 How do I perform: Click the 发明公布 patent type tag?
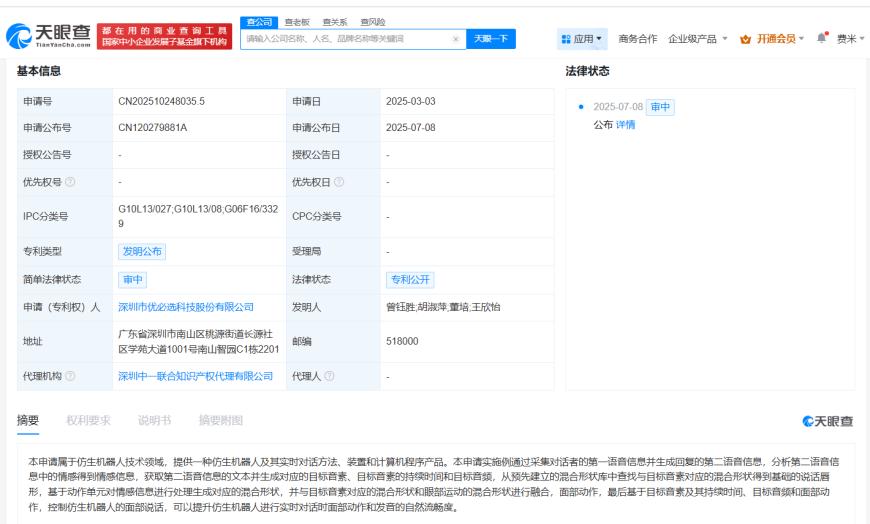click(x=142, y=251)
